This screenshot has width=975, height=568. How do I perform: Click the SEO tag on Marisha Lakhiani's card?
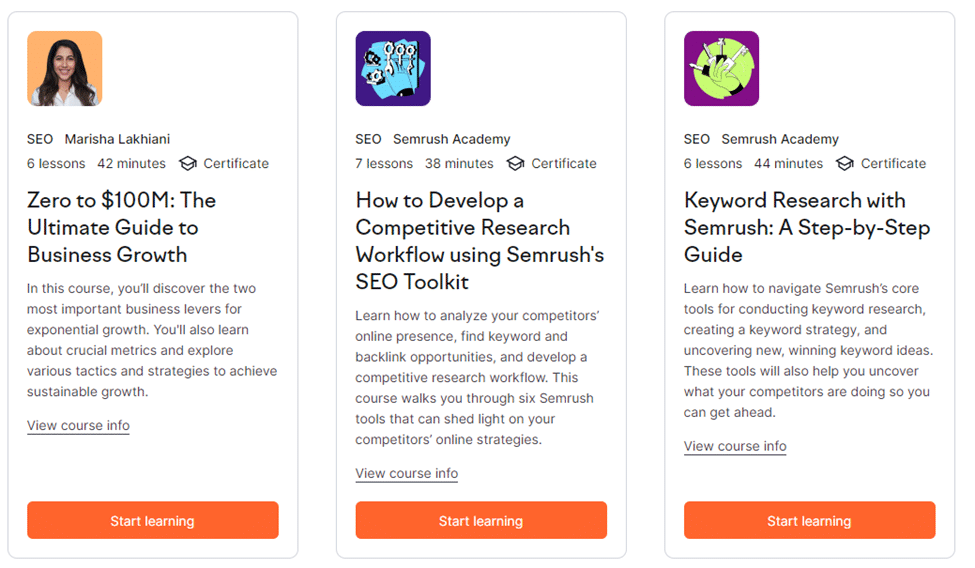coord(40,139)
